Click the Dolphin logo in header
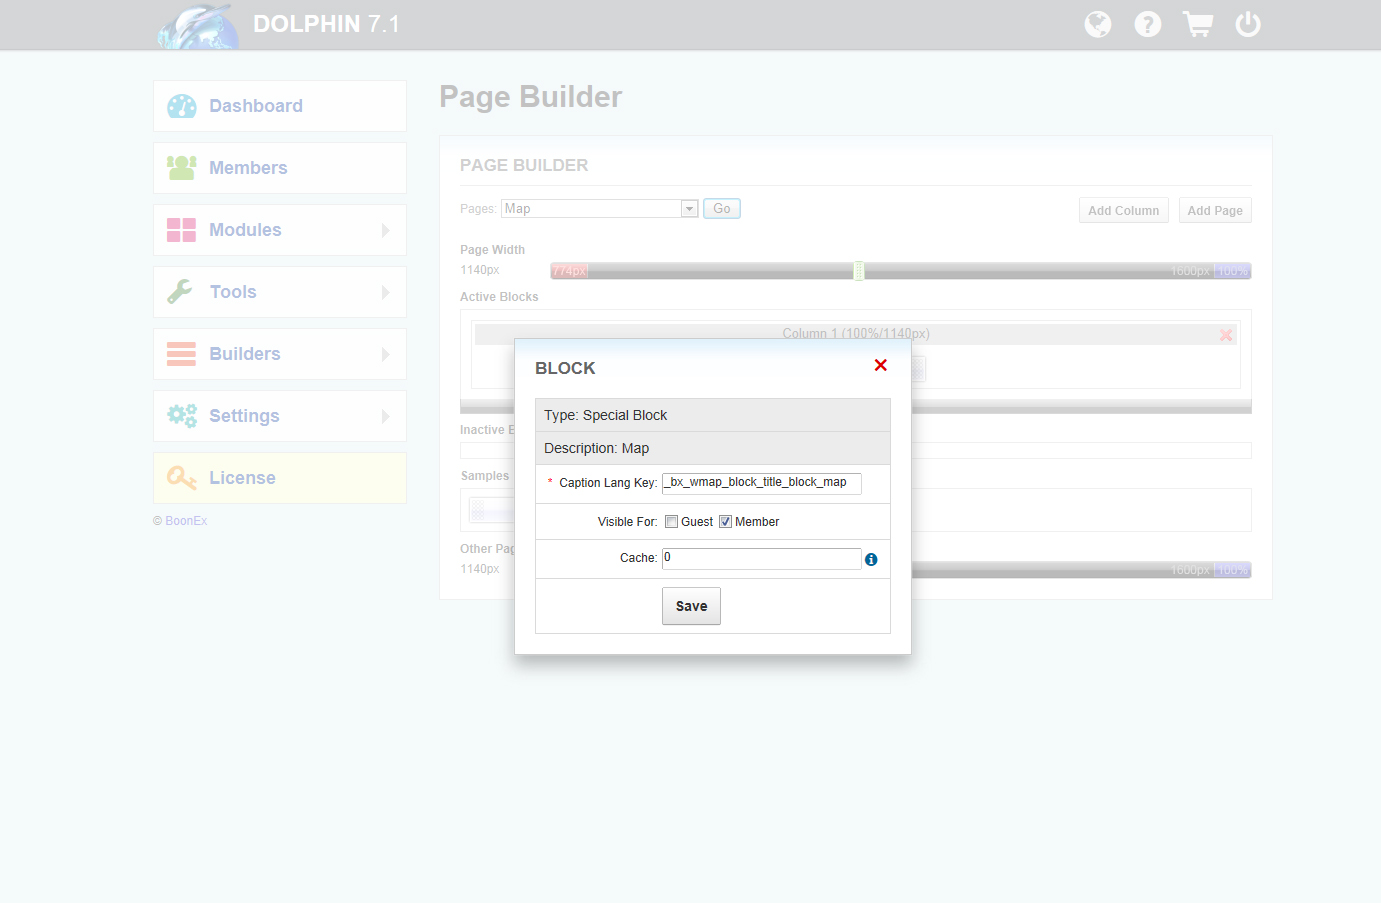The width and height of the screenshot is (1381, 903). [198, 26]
